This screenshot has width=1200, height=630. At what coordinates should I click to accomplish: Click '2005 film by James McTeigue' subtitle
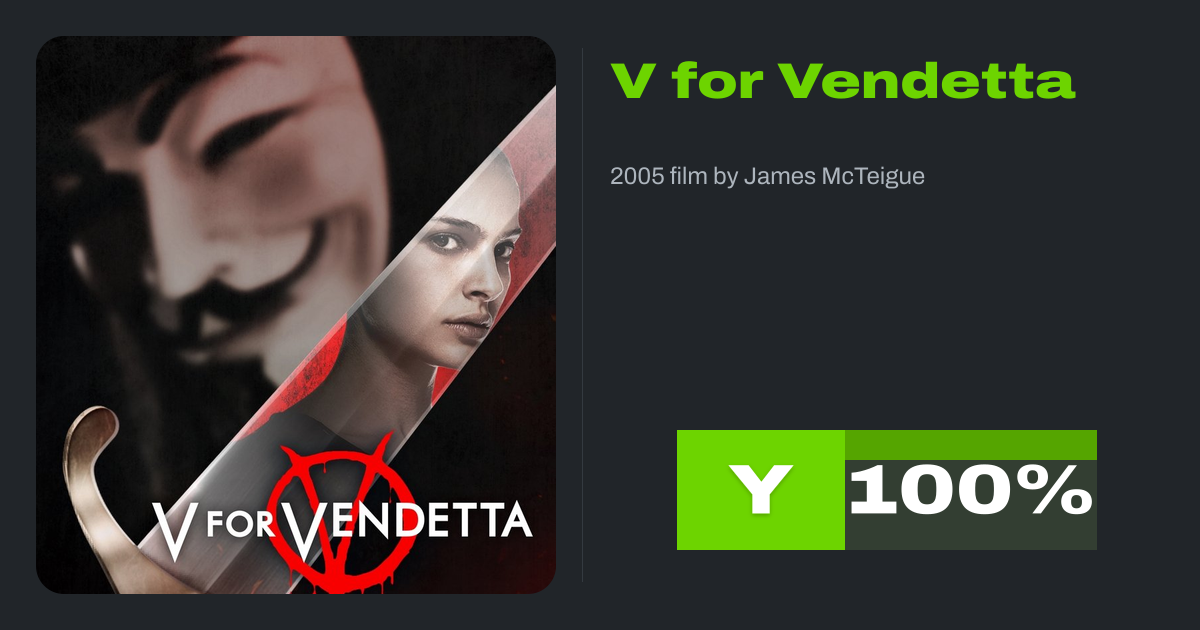click(x=767, y=177)
